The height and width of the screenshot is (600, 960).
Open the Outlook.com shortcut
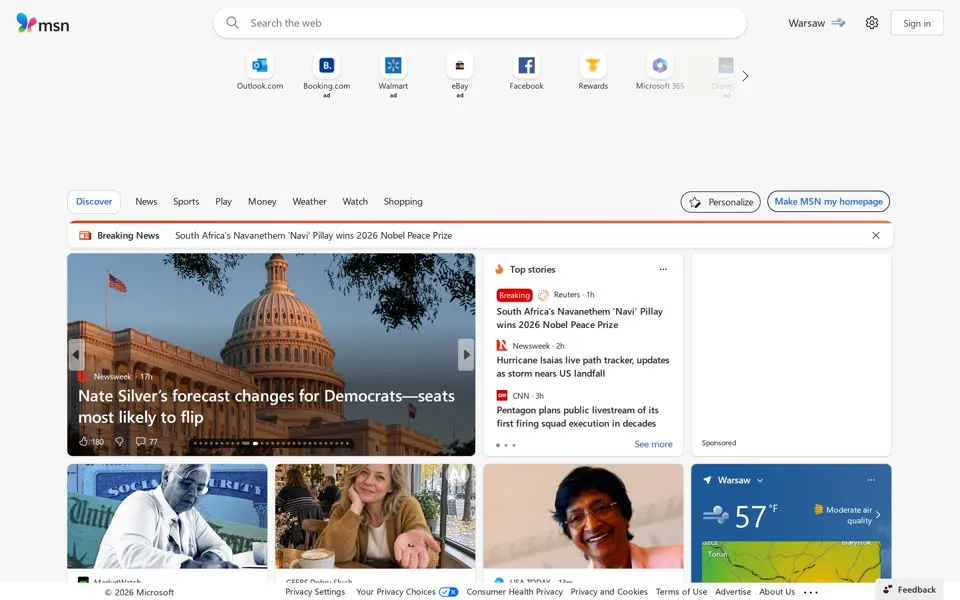pyautogui.click(x=260, y=72)
